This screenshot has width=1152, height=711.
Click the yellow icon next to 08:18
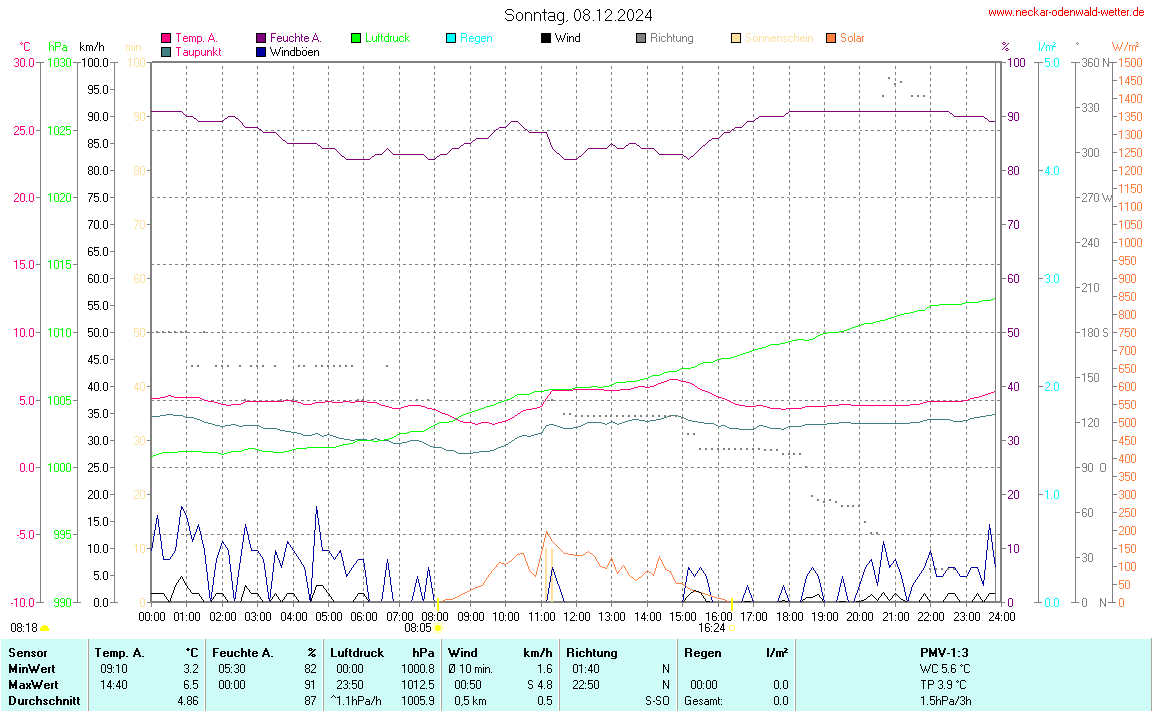(44, 629)
